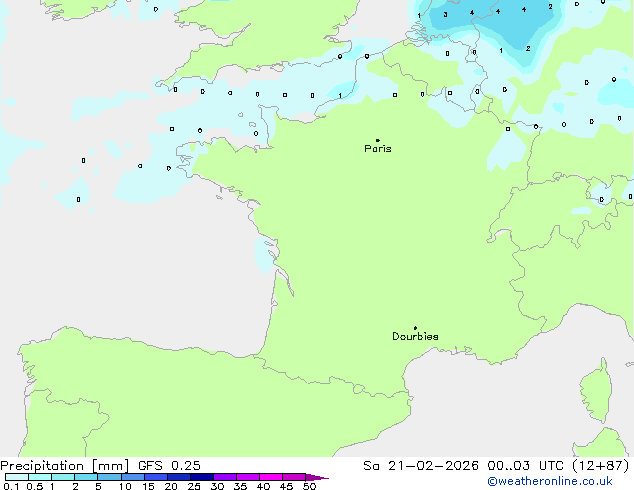Click the Paris location dot marker
Image resolution: width=634 pixels, height=490 pixels.
click(x=378, y=140)
